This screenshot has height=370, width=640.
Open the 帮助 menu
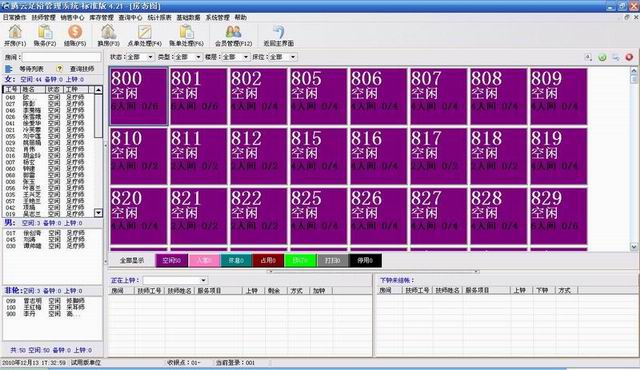[241, 18]
